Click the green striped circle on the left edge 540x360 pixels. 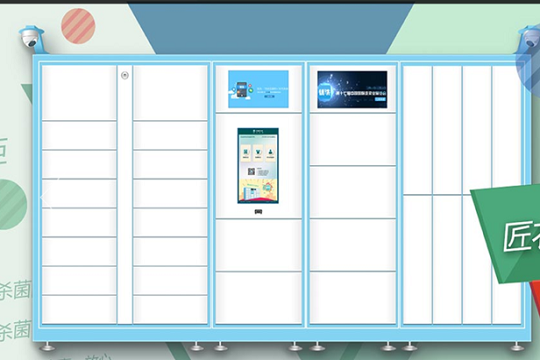pyautogui.click(x=13, y=204)
